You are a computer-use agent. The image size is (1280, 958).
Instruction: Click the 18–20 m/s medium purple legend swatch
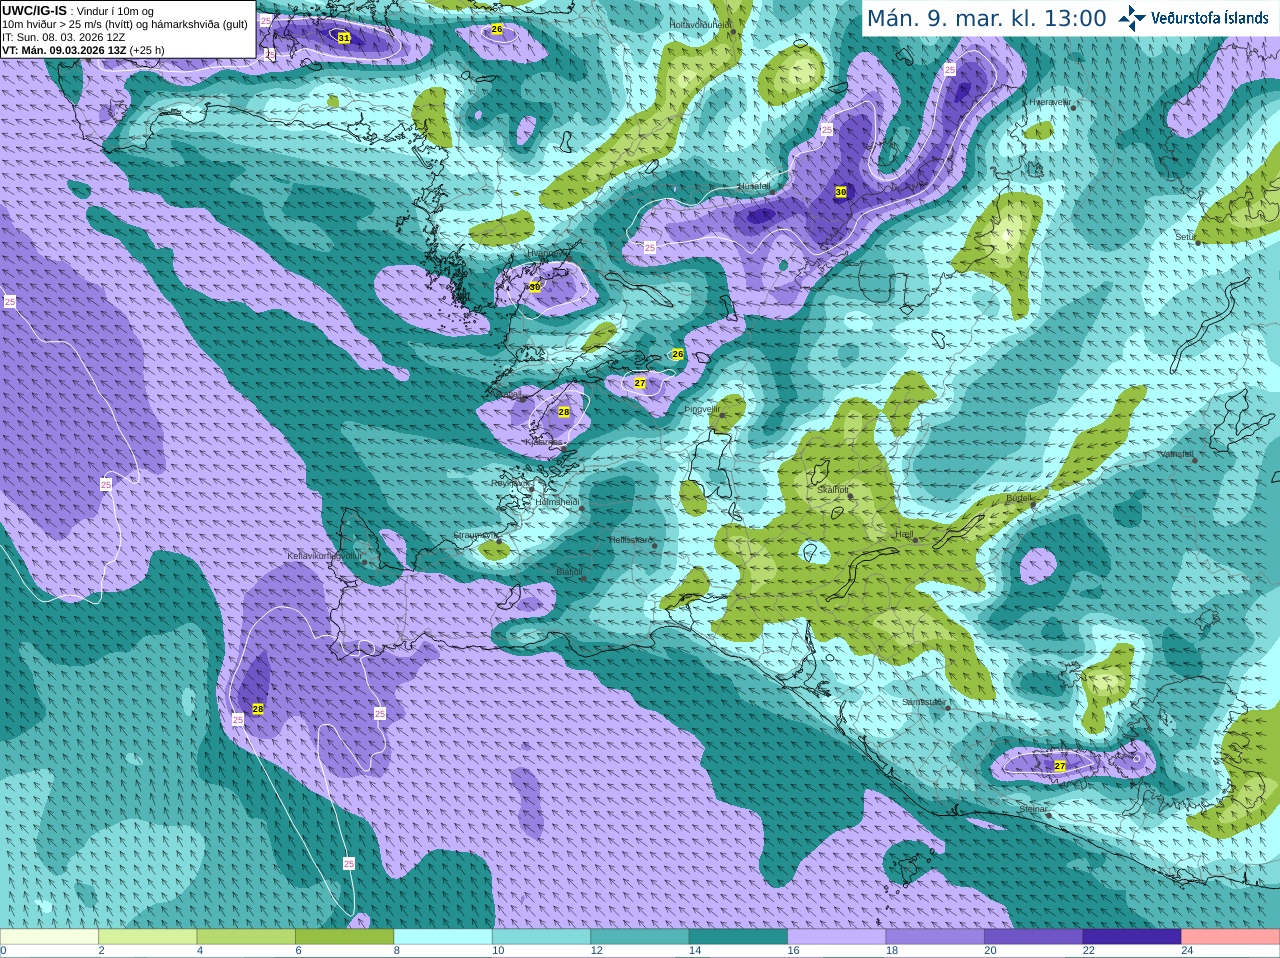point(935,937)
